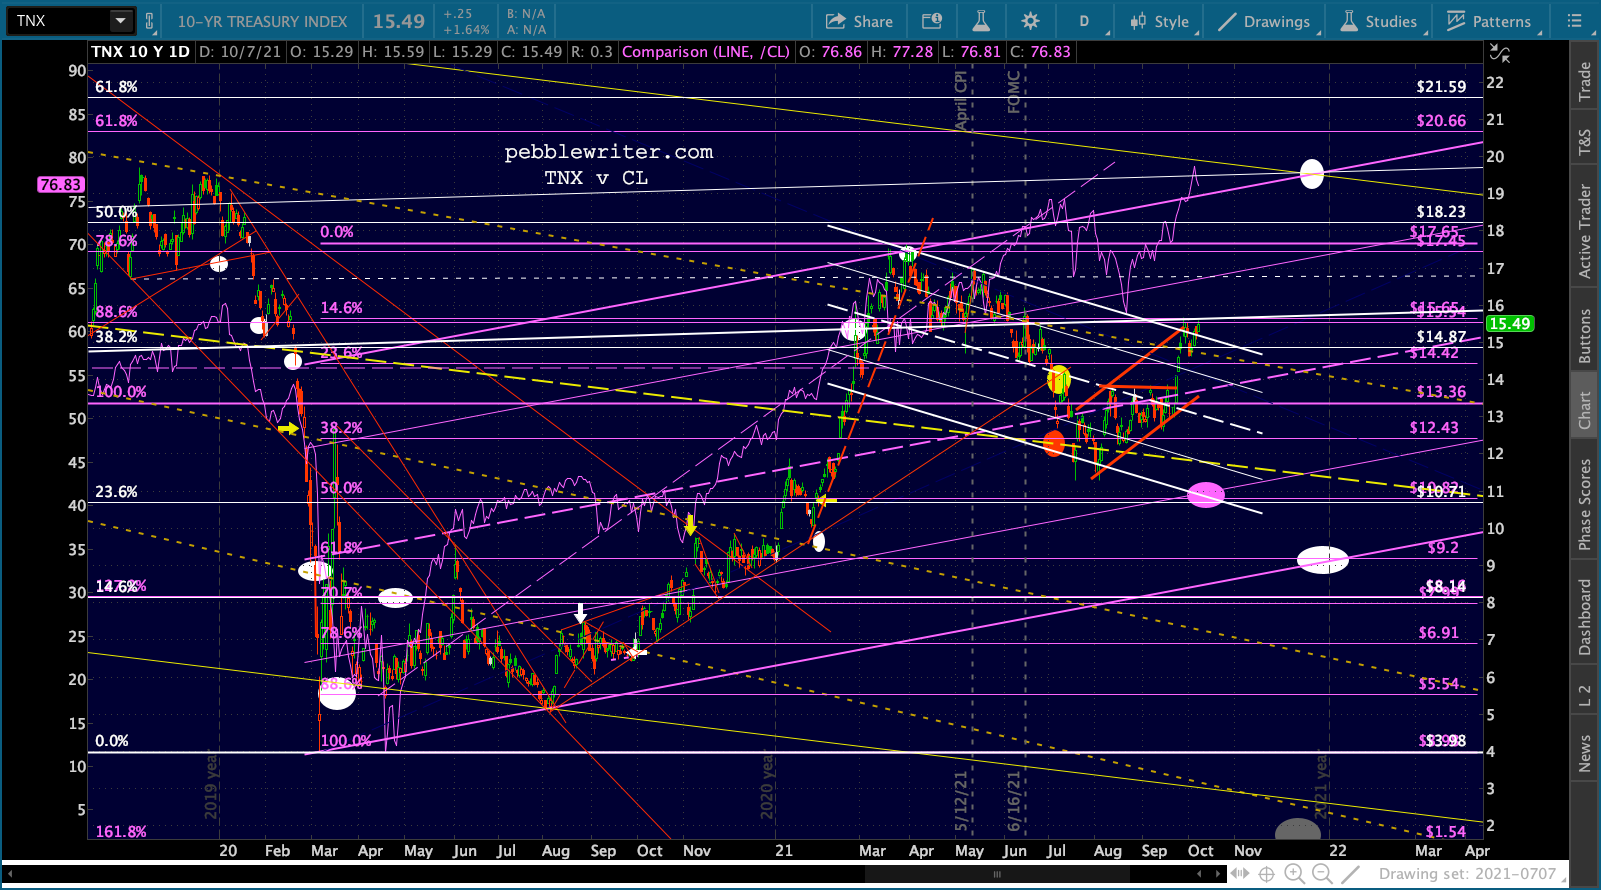The height and width of the screenshot is (890, 1601).
Task: Toggle the active drawing line tool
Action: tap(1350, 874)
